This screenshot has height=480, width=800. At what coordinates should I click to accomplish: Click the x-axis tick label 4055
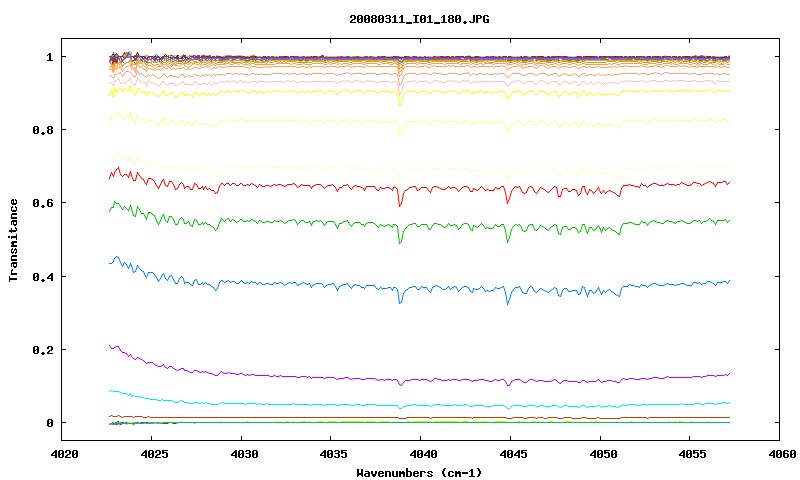[692, 454]
